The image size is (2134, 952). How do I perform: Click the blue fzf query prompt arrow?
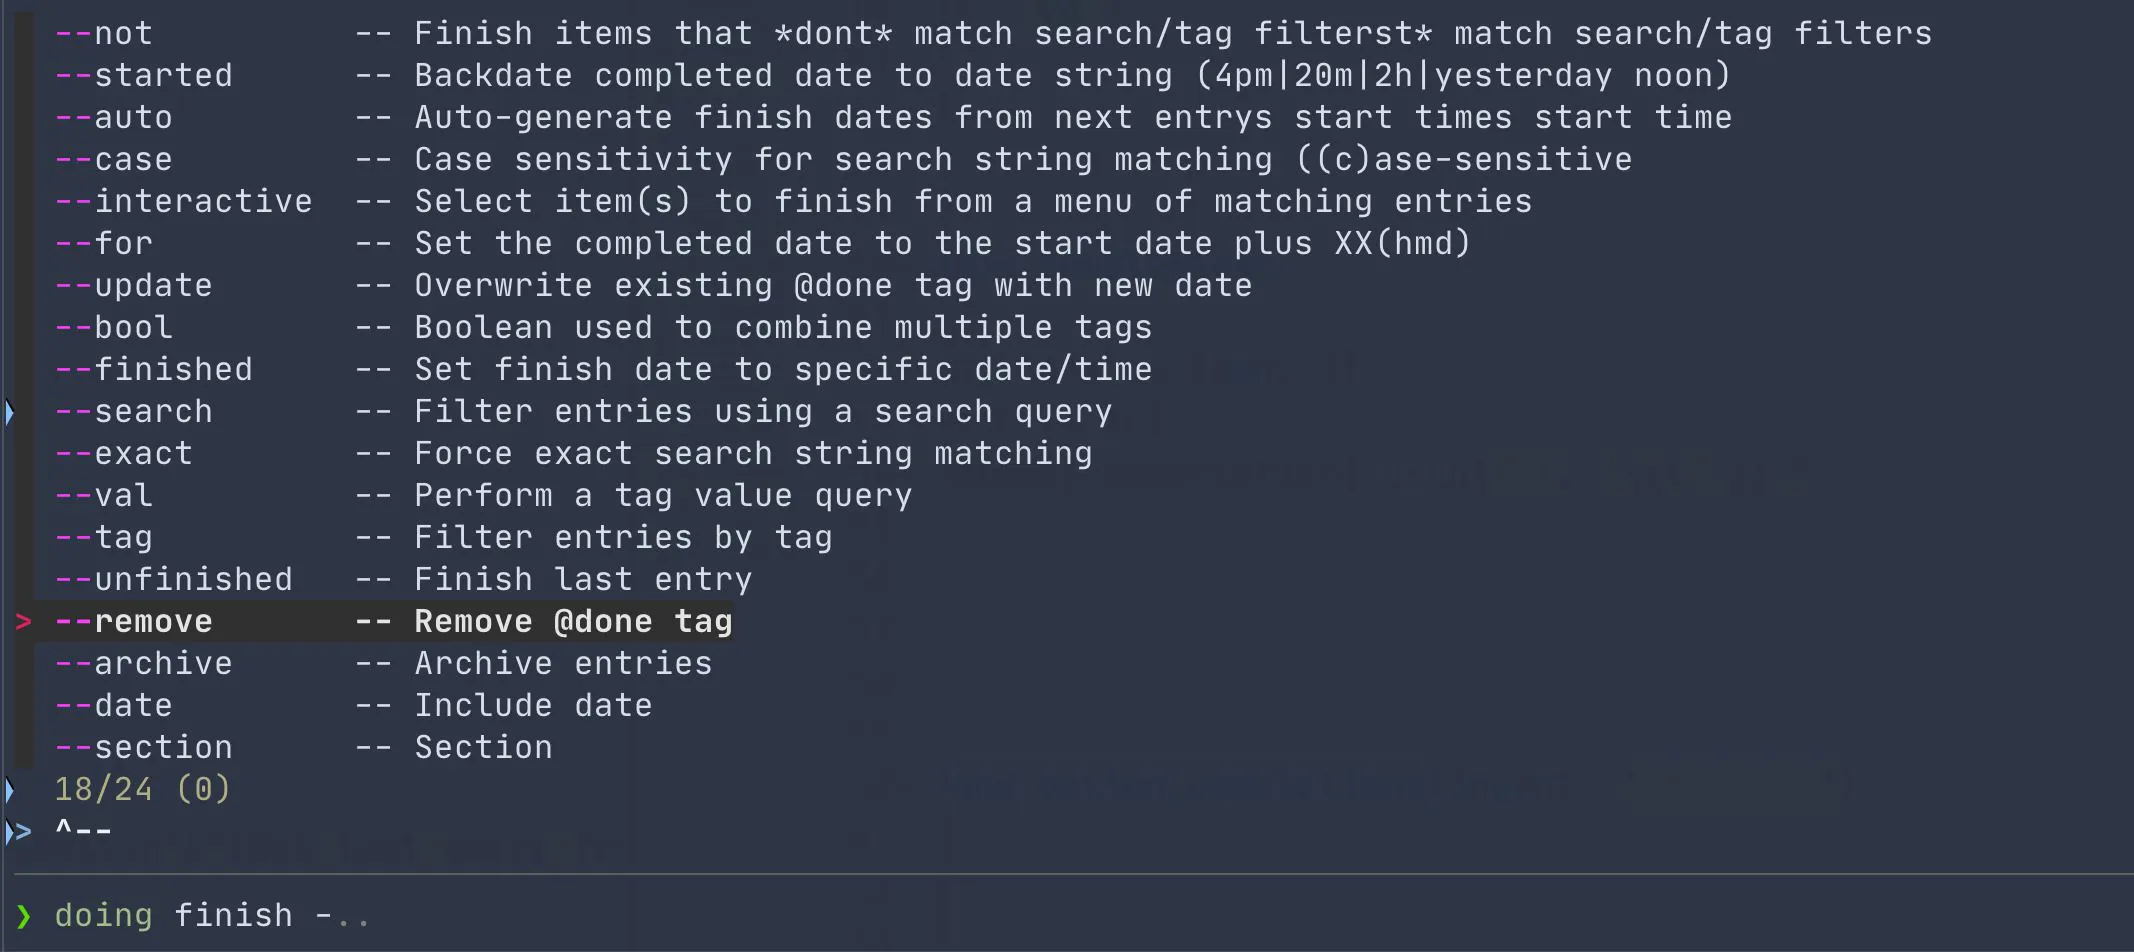click(x=22, y=831)
